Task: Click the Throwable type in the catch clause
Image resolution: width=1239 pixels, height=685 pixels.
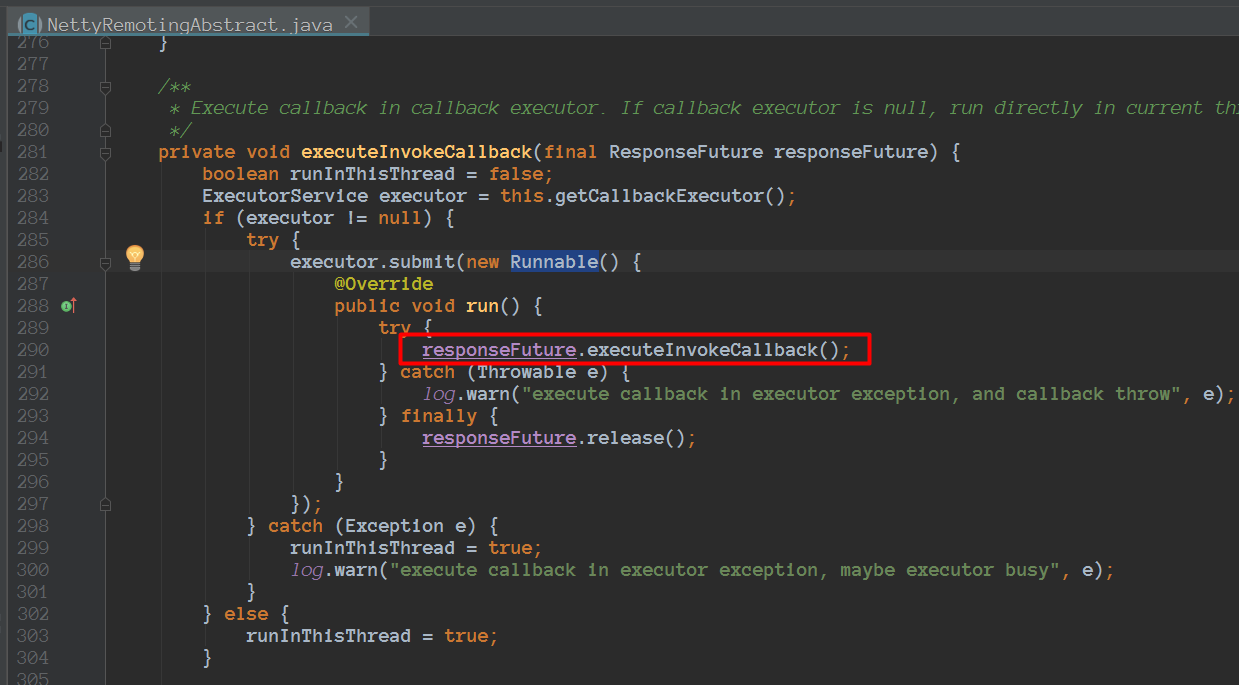Action: (x=526, y=372)
